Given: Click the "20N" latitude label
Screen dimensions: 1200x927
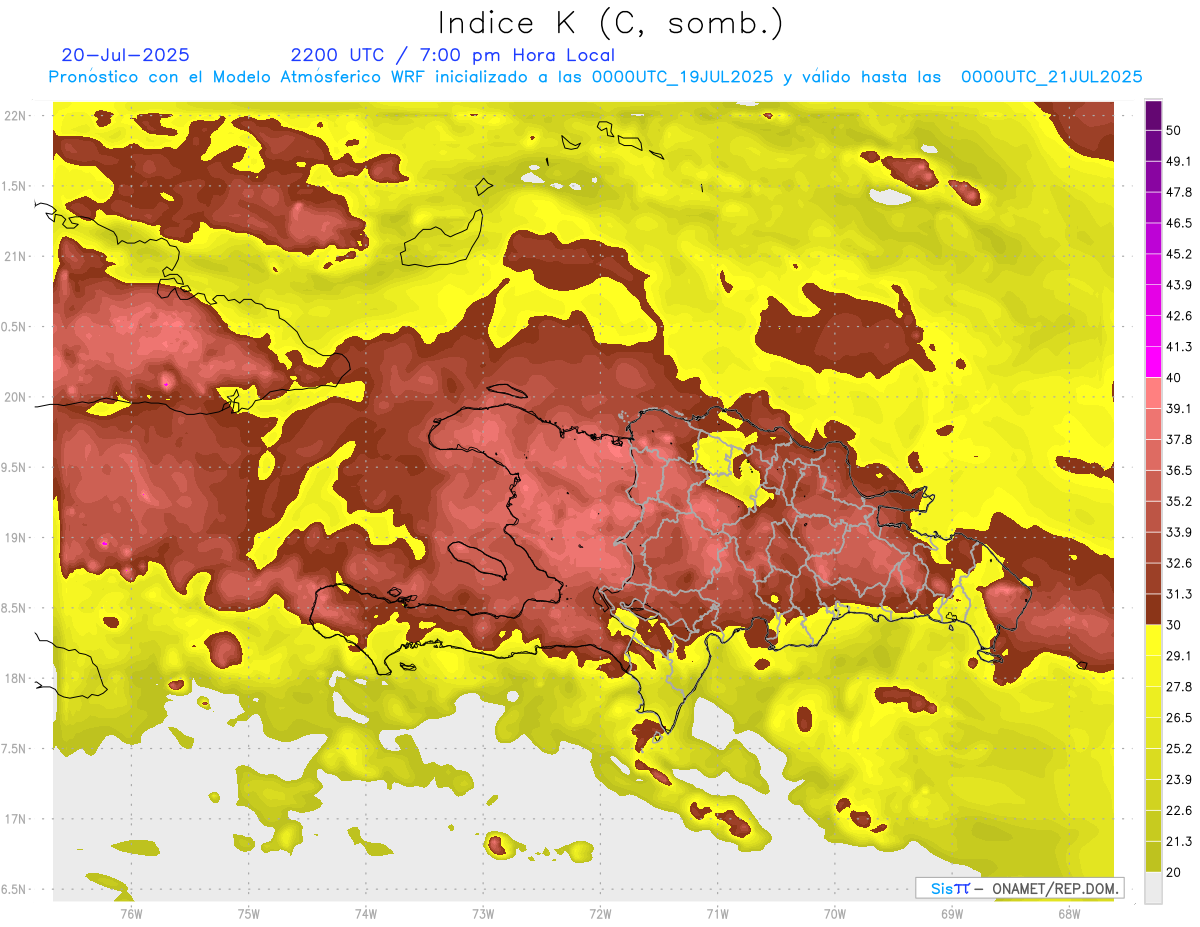Looking at the screenshot, I should [16, 397].
